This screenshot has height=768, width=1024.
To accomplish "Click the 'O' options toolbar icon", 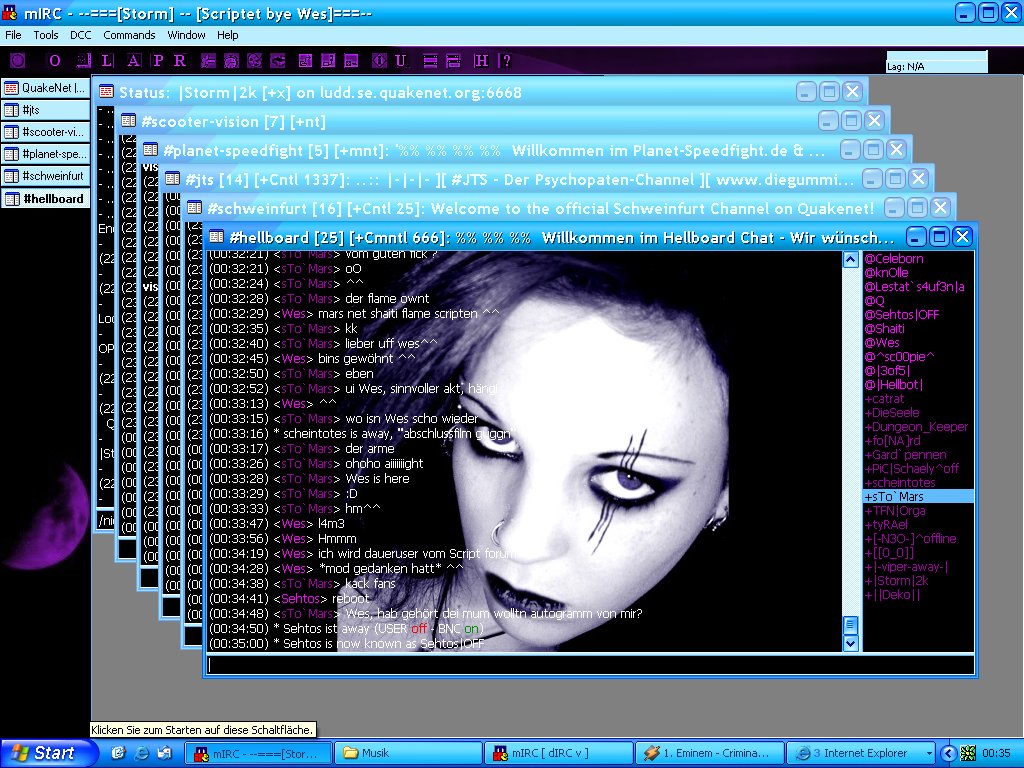I will click(x=55, y=61).
